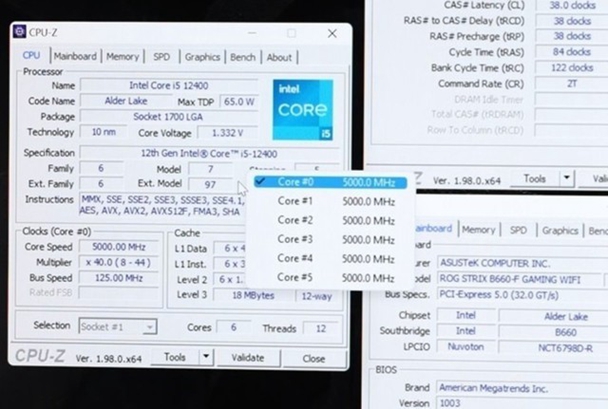Click the Cycle Time value 84 clocks

(572, 52)
